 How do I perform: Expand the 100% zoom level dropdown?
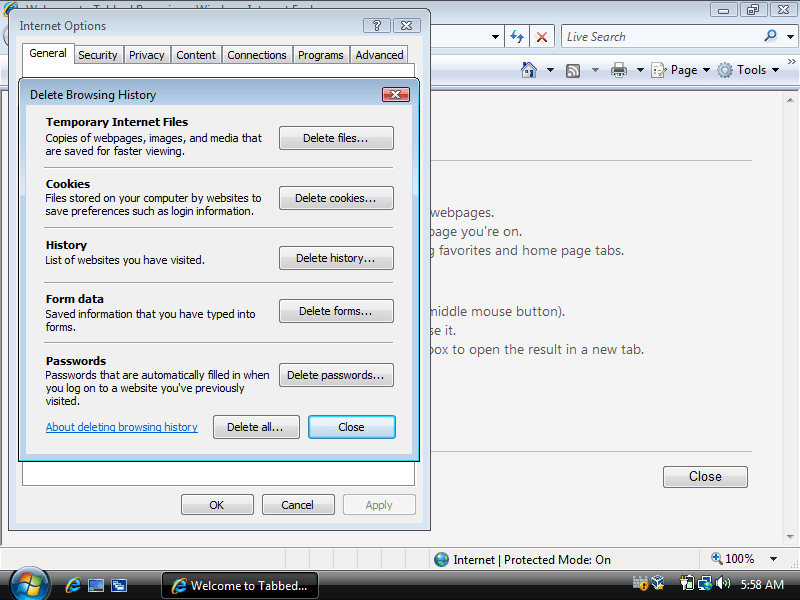click(775, 558)
